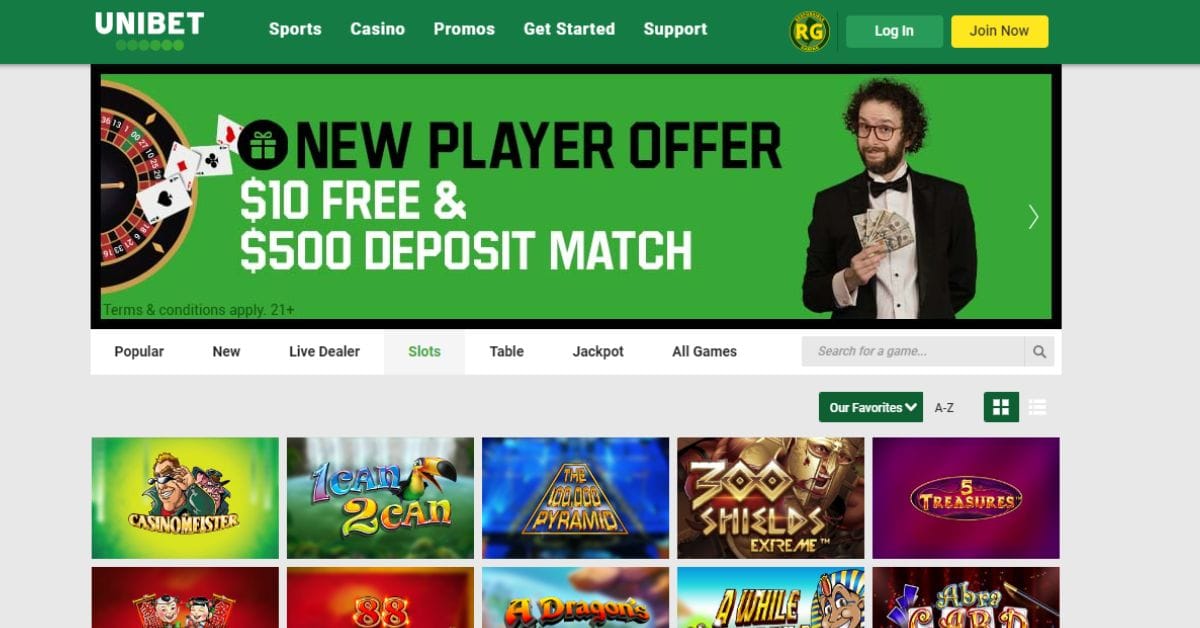Open the 300 Shields Extreme game

pos(771,498)
